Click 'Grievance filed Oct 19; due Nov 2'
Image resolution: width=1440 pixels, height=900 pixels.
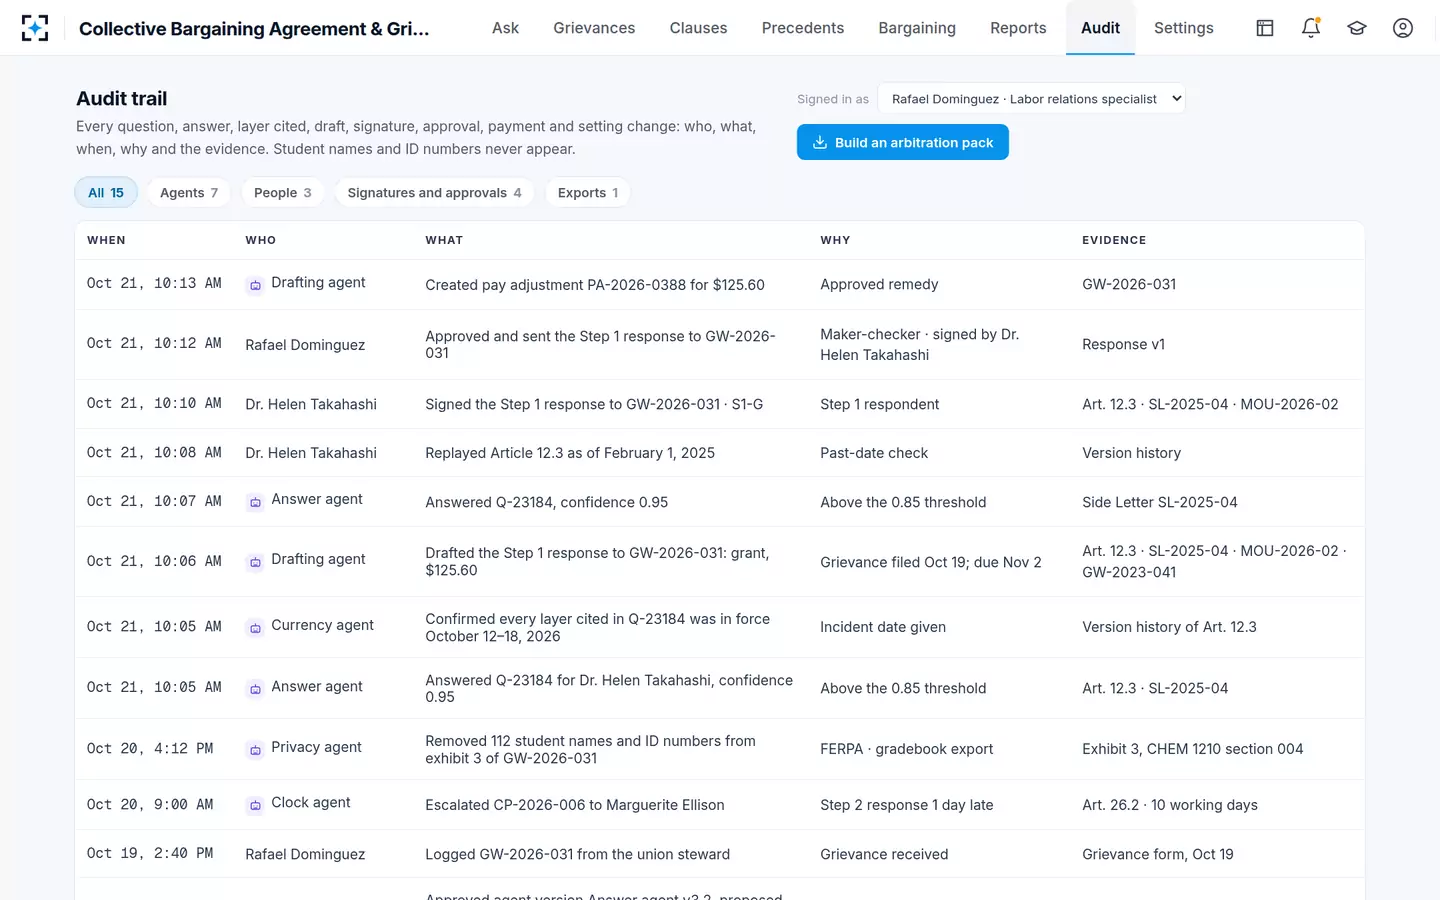point(931,562)
